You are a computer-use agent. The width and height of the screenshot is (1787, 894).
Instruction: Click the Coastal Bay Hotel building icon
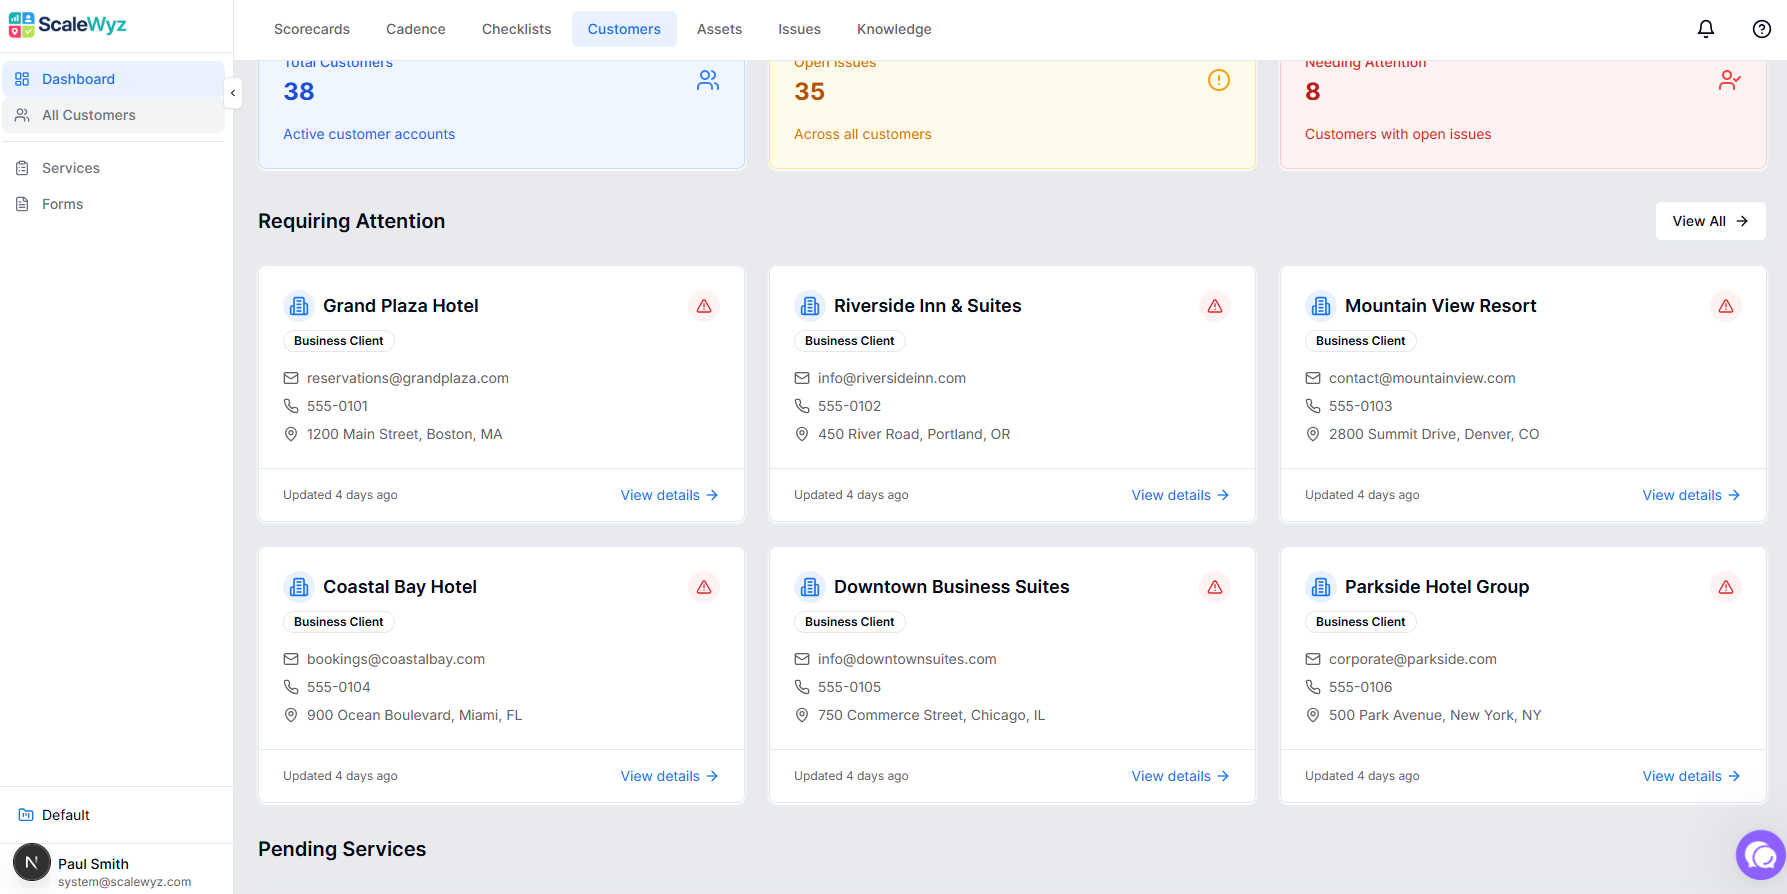(x=299, y=587)
